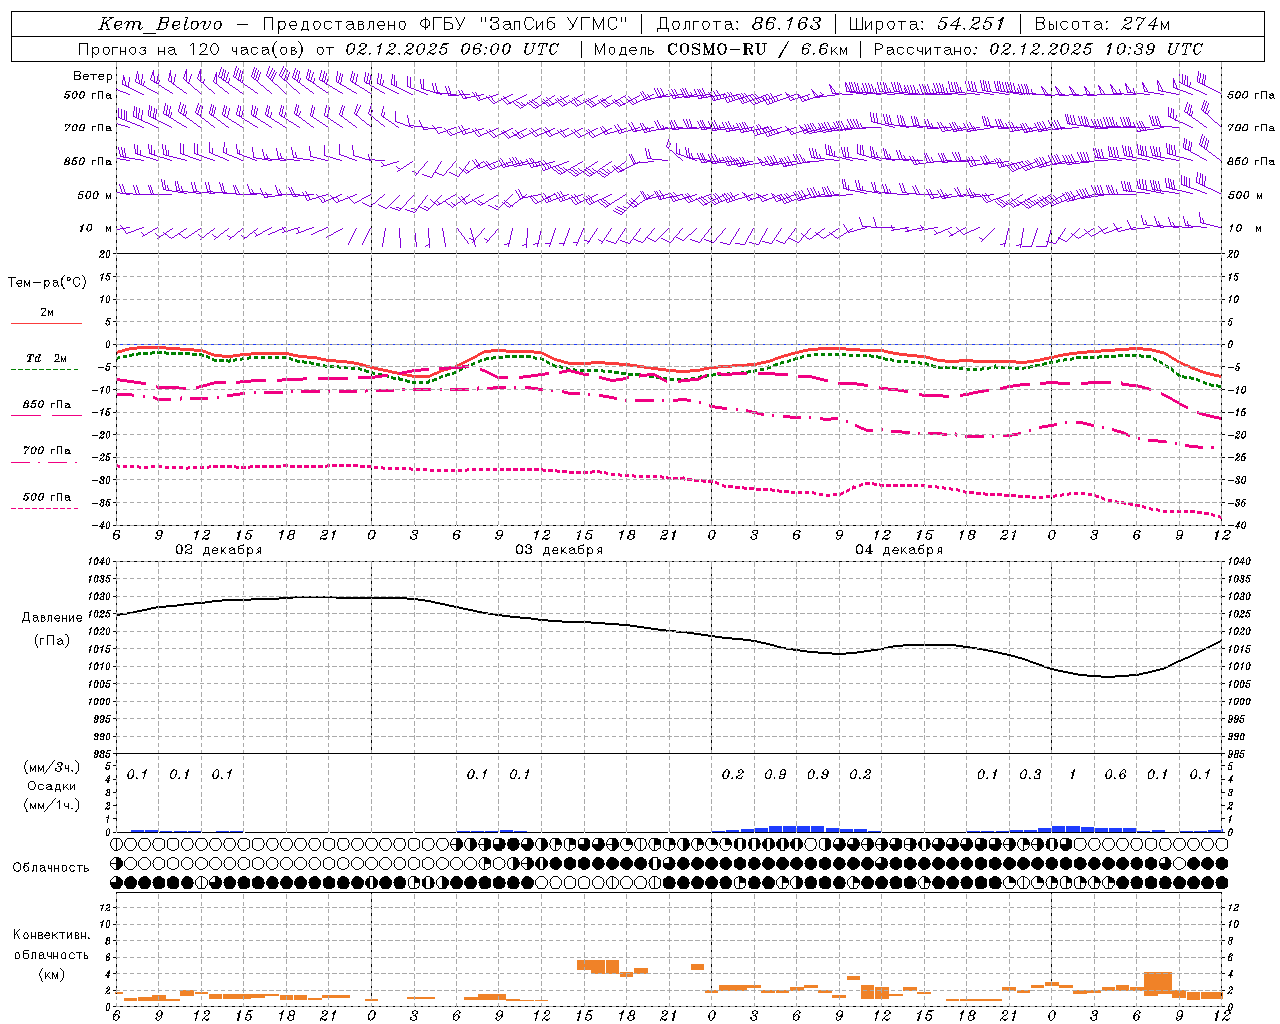1280x1024 pixels.
Task: Click the 850 гПа temperature legend entry
Action: click(x=47, y=405)
